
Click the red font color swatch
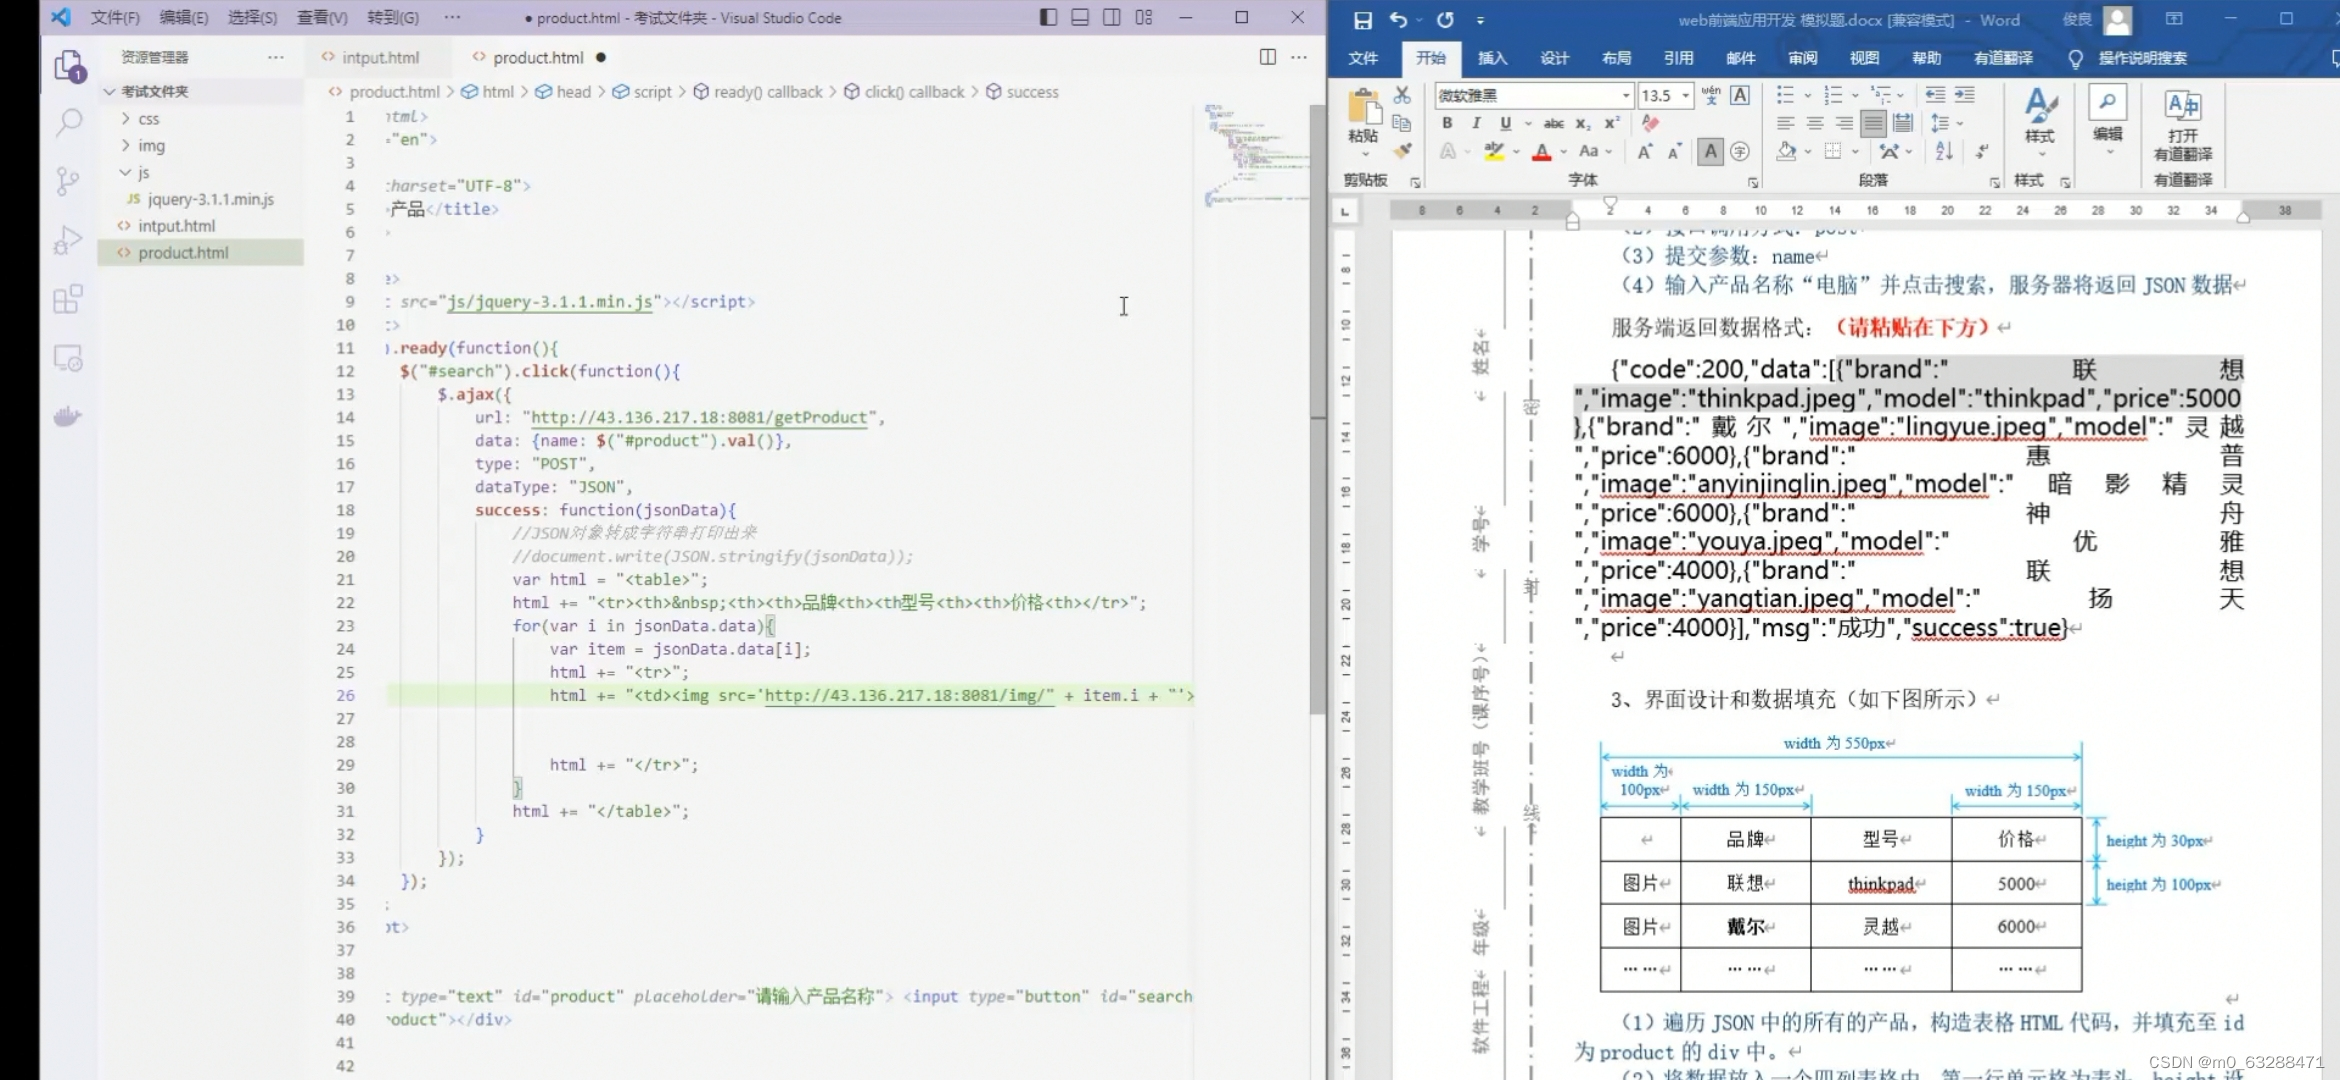1542,152
